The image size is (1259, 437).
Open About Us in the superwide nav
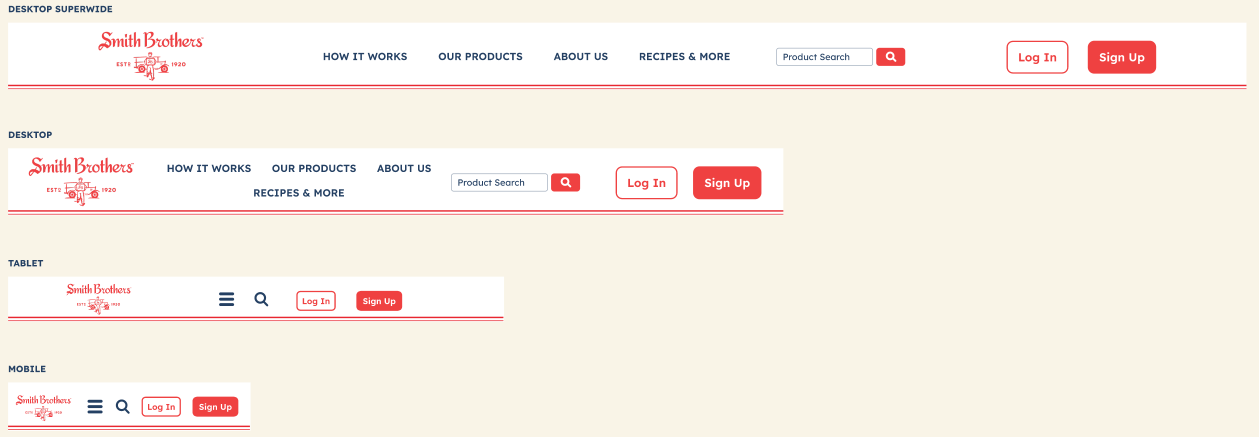pyautogui.click(x=581, y=57)
